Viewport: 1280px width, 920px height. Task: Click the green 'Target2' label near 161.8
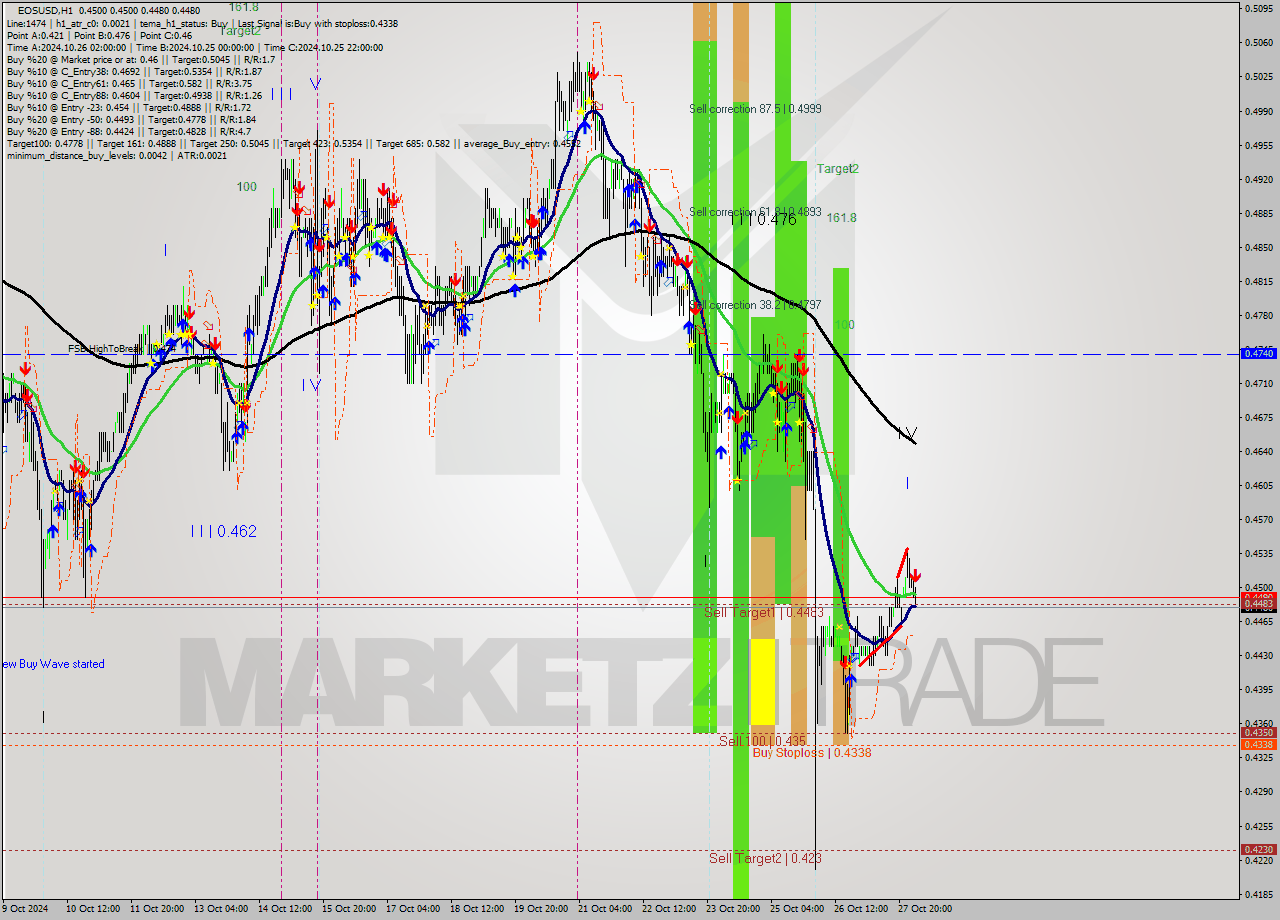pos(837,169)
